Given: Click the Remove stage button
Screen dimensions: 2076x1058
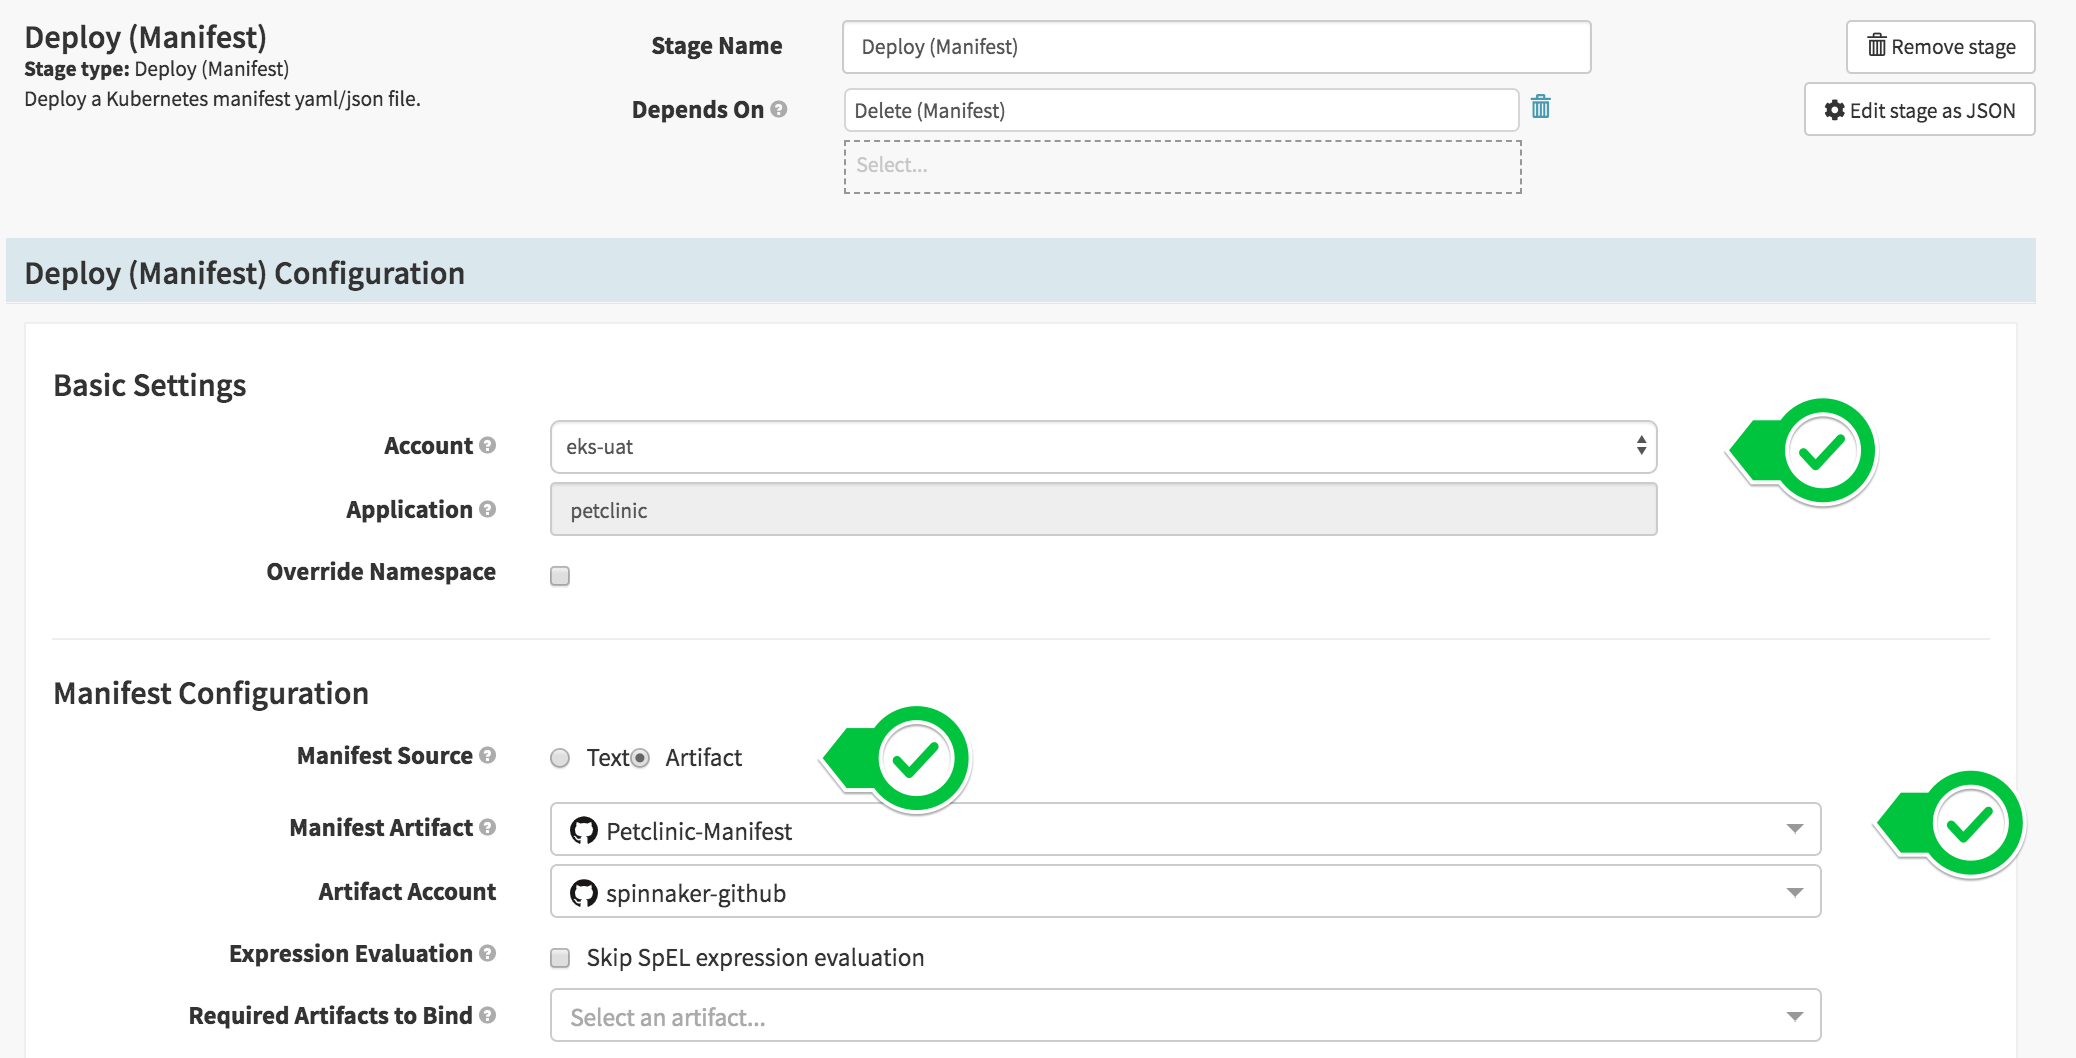Looking at the screenshot, I should (x=1939, y=46).
